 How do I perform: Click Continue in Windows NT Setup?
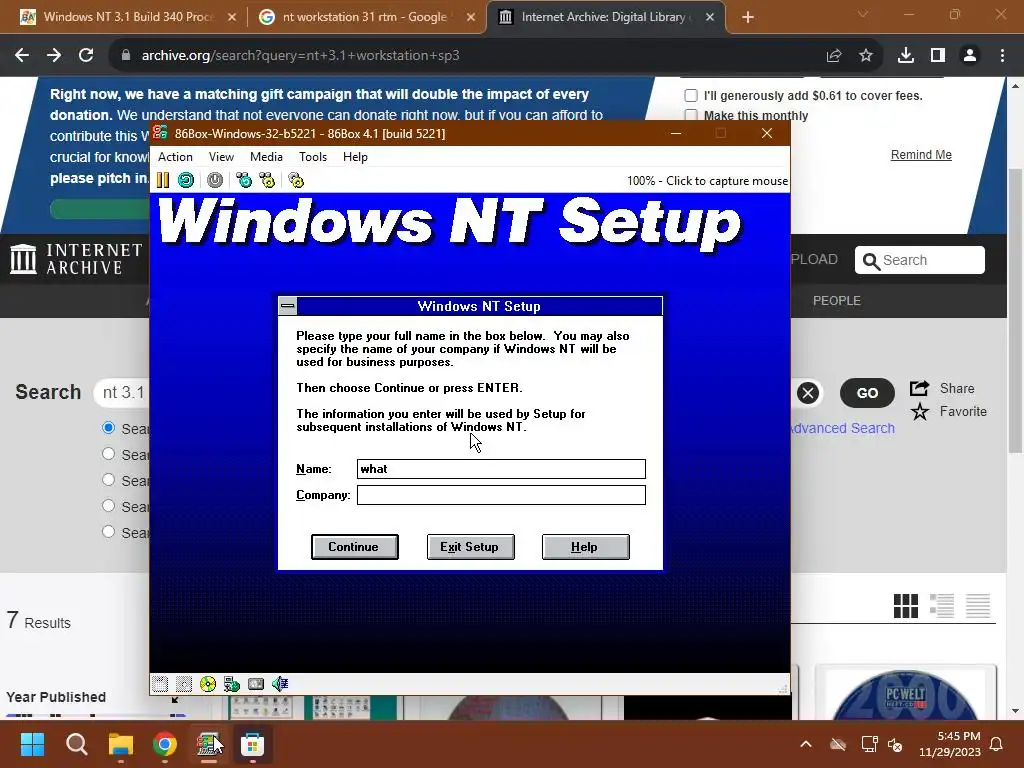click(354, 547)
